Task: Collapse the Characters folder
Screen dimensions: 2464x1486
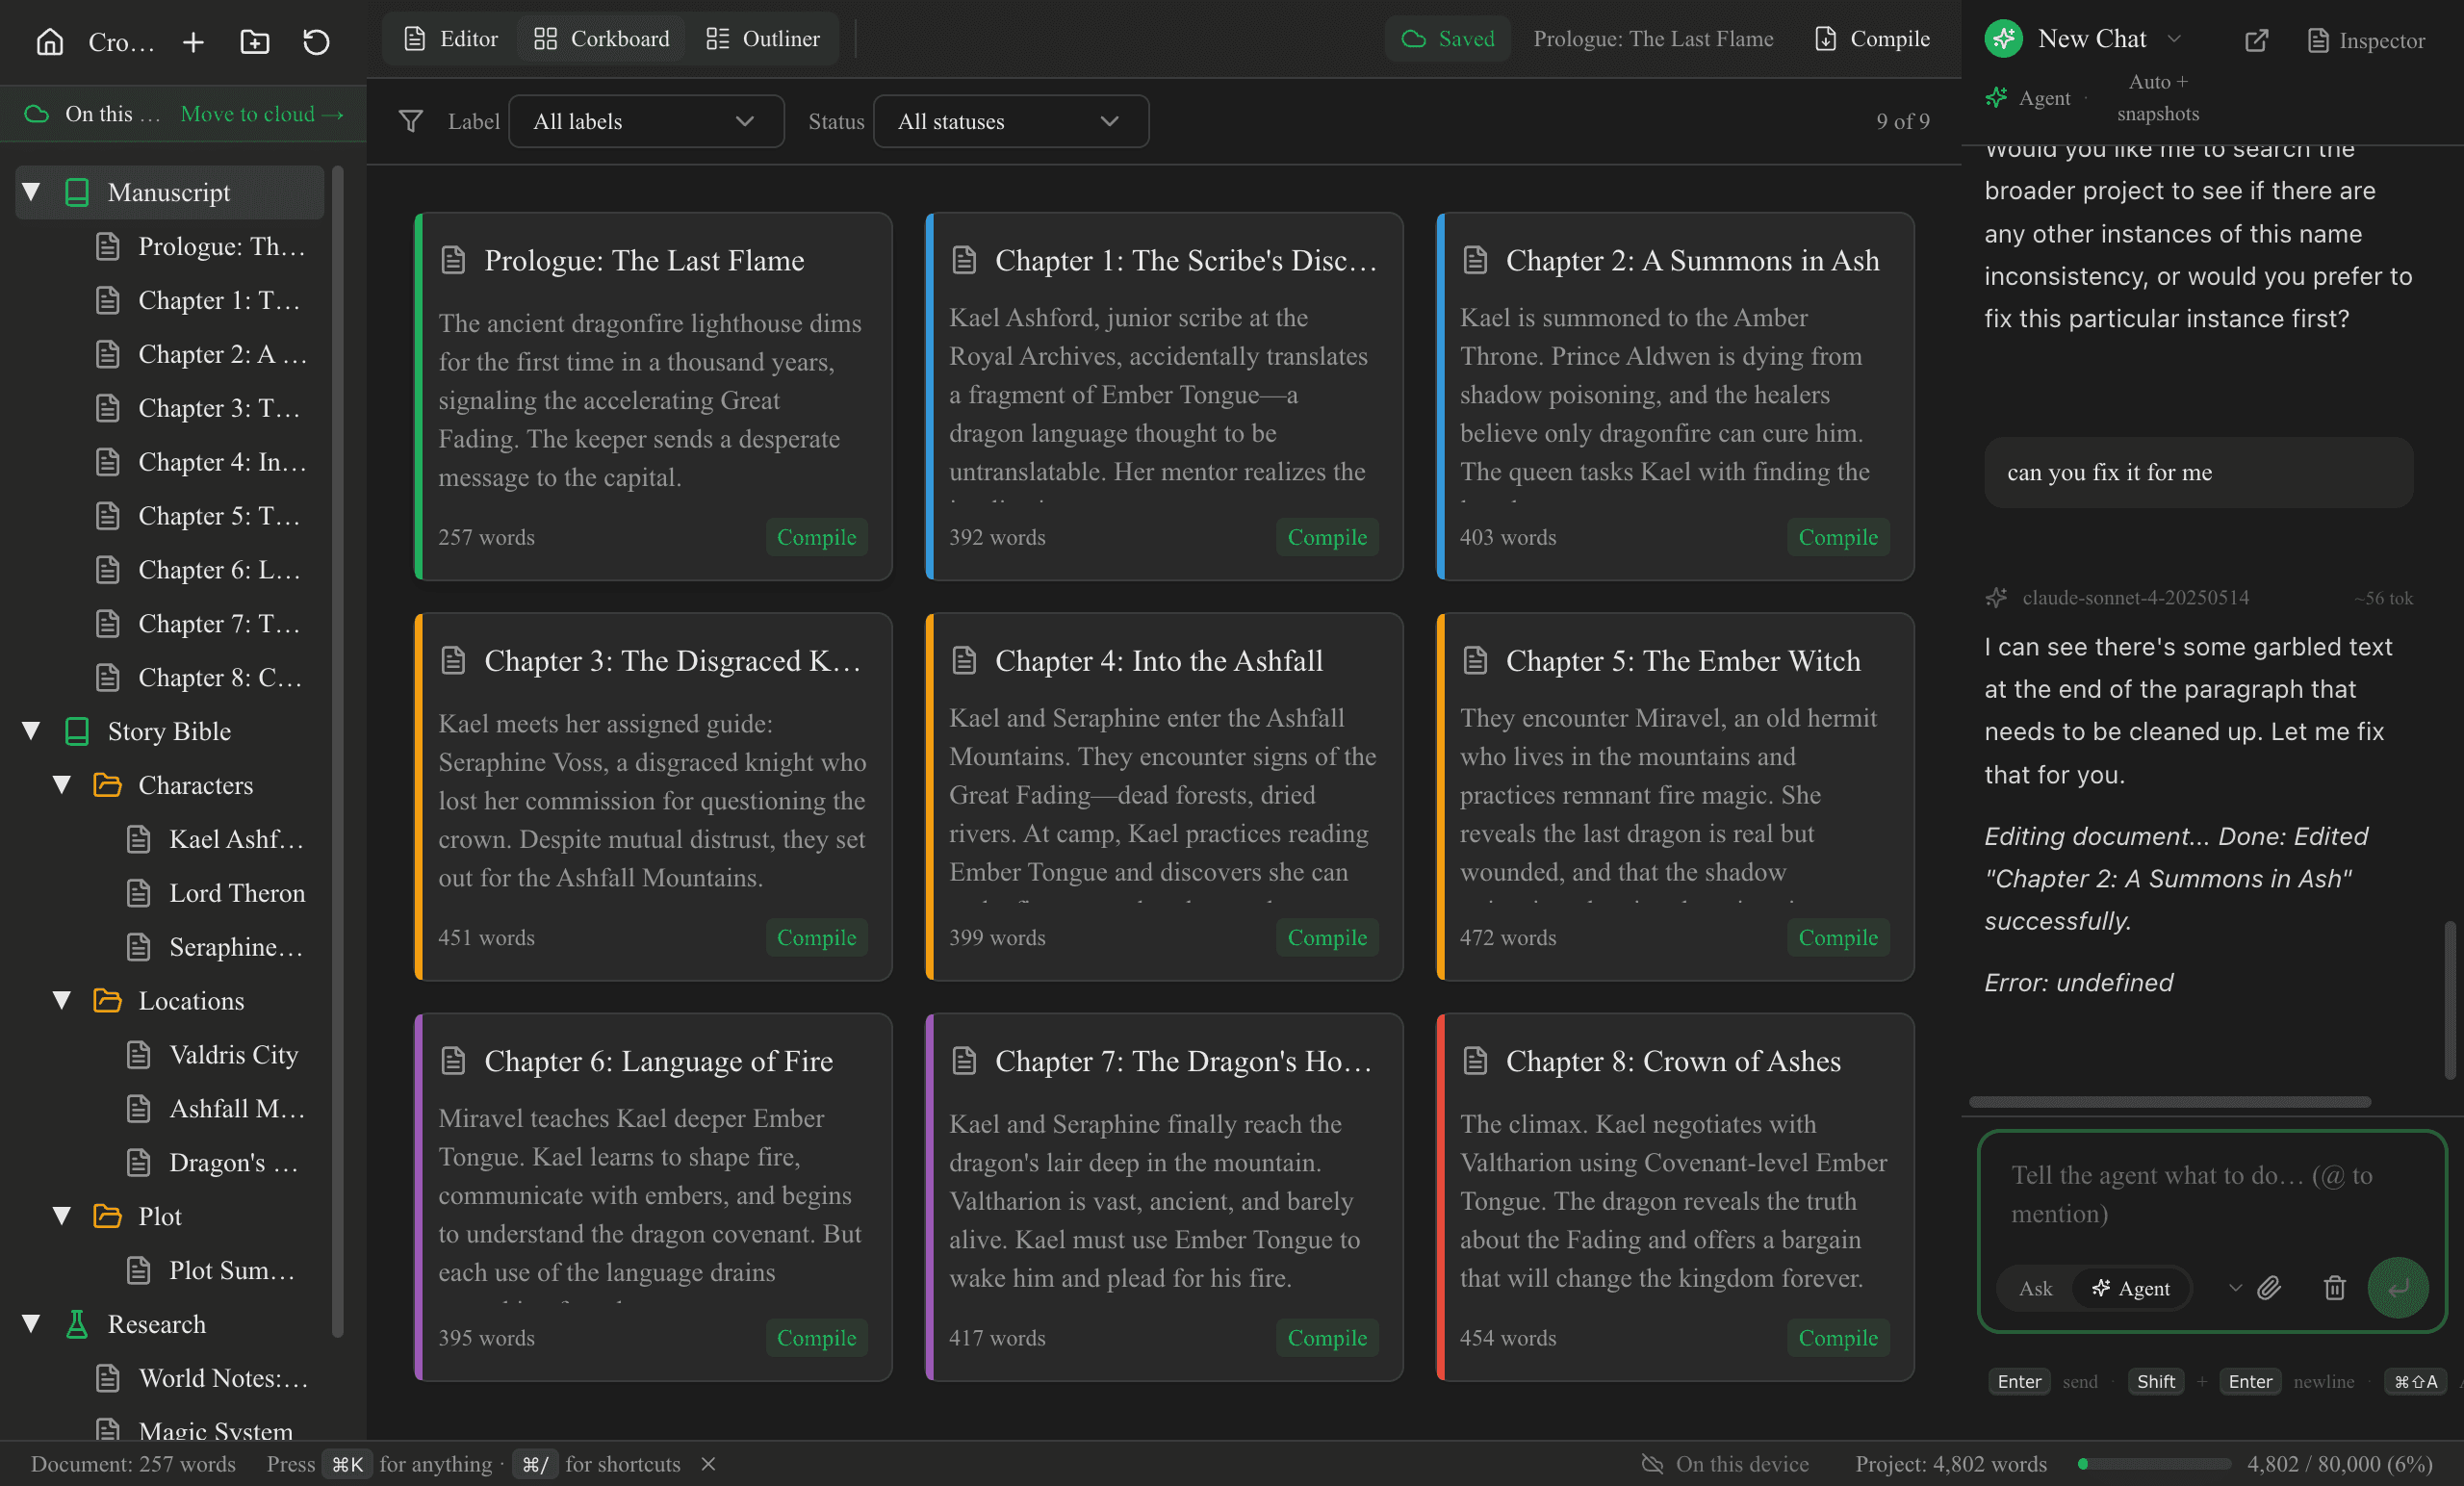Action: (62, 785)
